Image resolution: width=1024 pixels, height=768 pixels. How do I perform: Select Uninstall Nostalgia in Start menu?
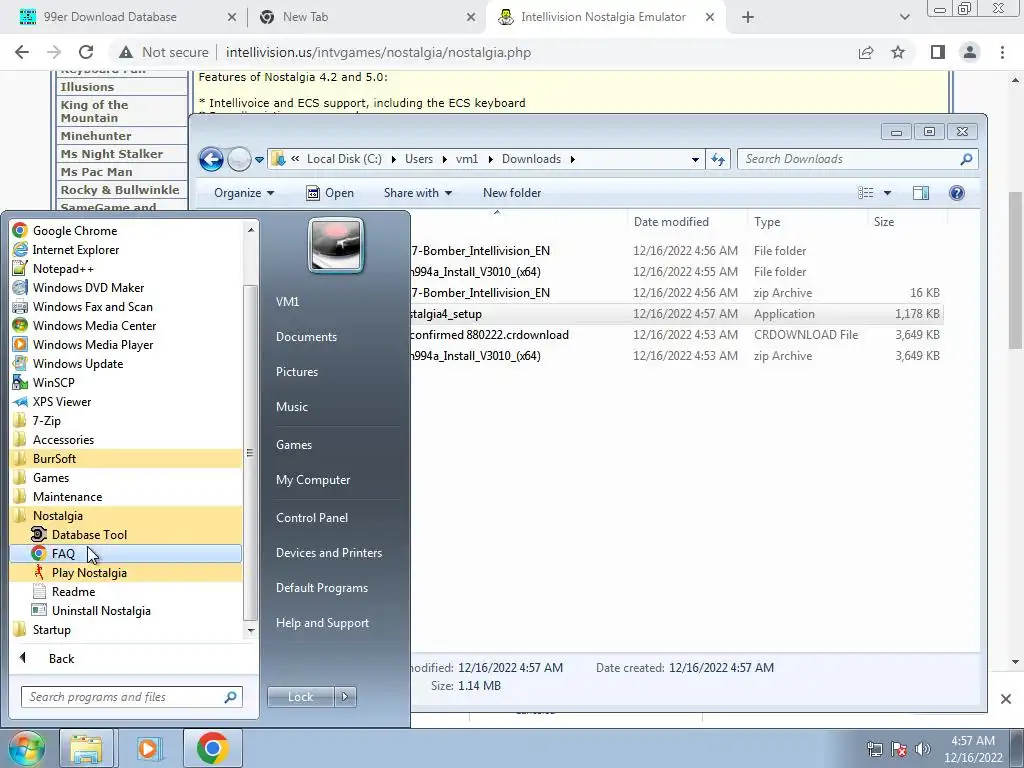(126, 611)
